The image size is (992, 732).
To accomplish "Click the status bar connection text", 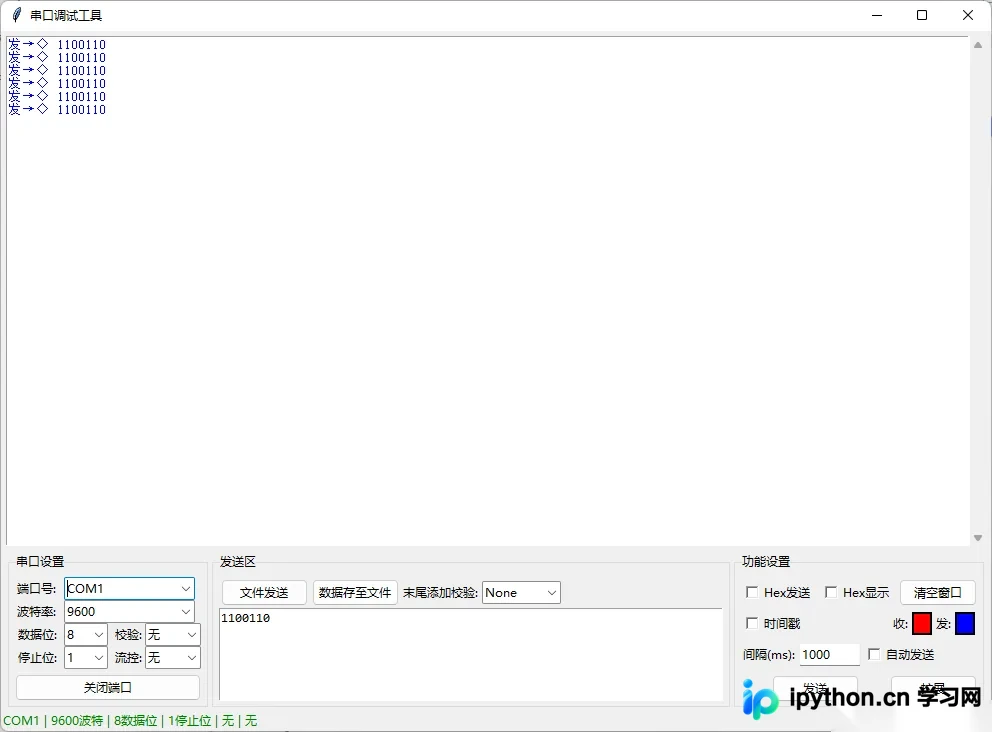I will 130,721.
